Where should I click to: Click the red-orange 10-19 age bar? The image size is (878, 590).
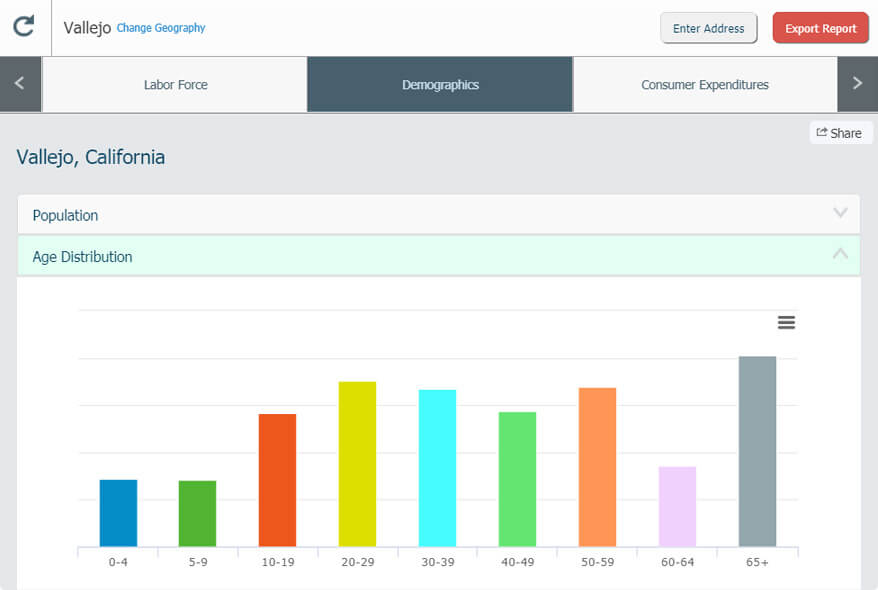(277, 480)
